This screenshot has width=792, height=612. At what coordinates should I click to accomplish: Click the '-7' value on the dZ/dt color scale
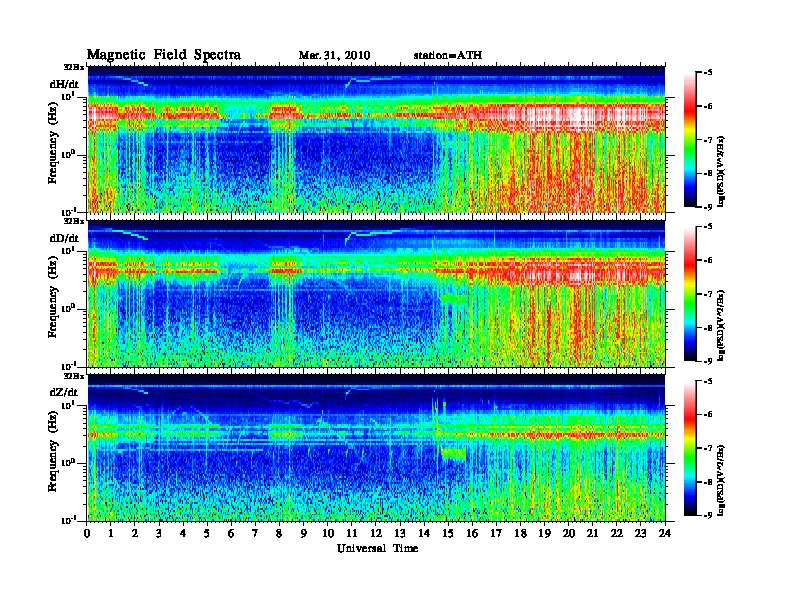(x=708, y=448)
